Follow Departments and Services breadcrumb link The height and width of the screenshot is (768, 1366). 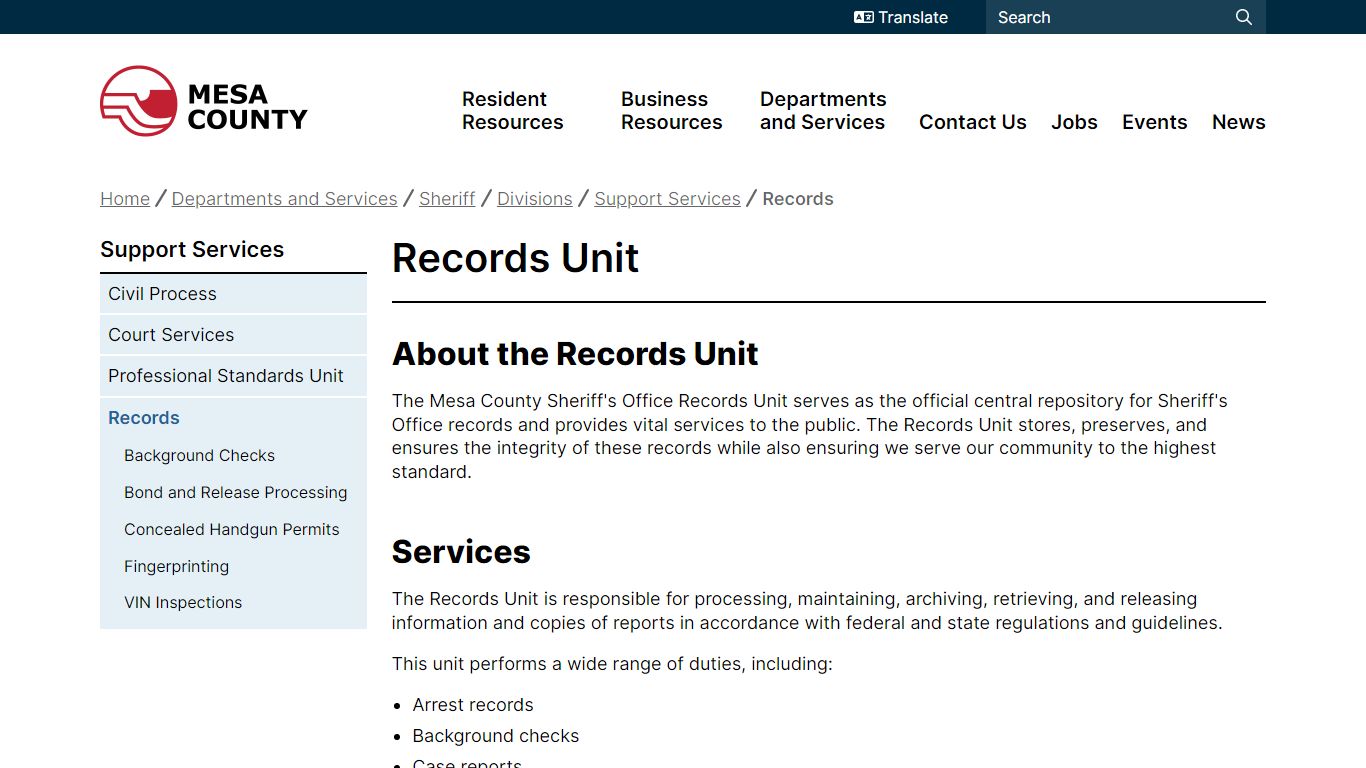point(285,199)
